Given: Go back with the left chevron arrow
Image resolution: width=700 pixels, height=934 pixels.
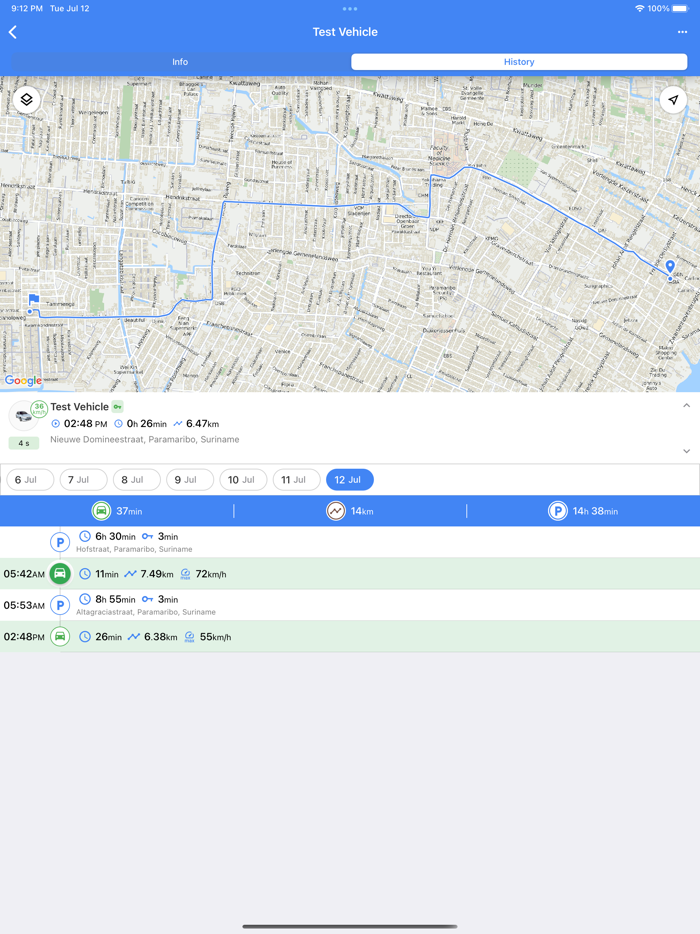Looking at the screenshot, I should pos(13,32).
